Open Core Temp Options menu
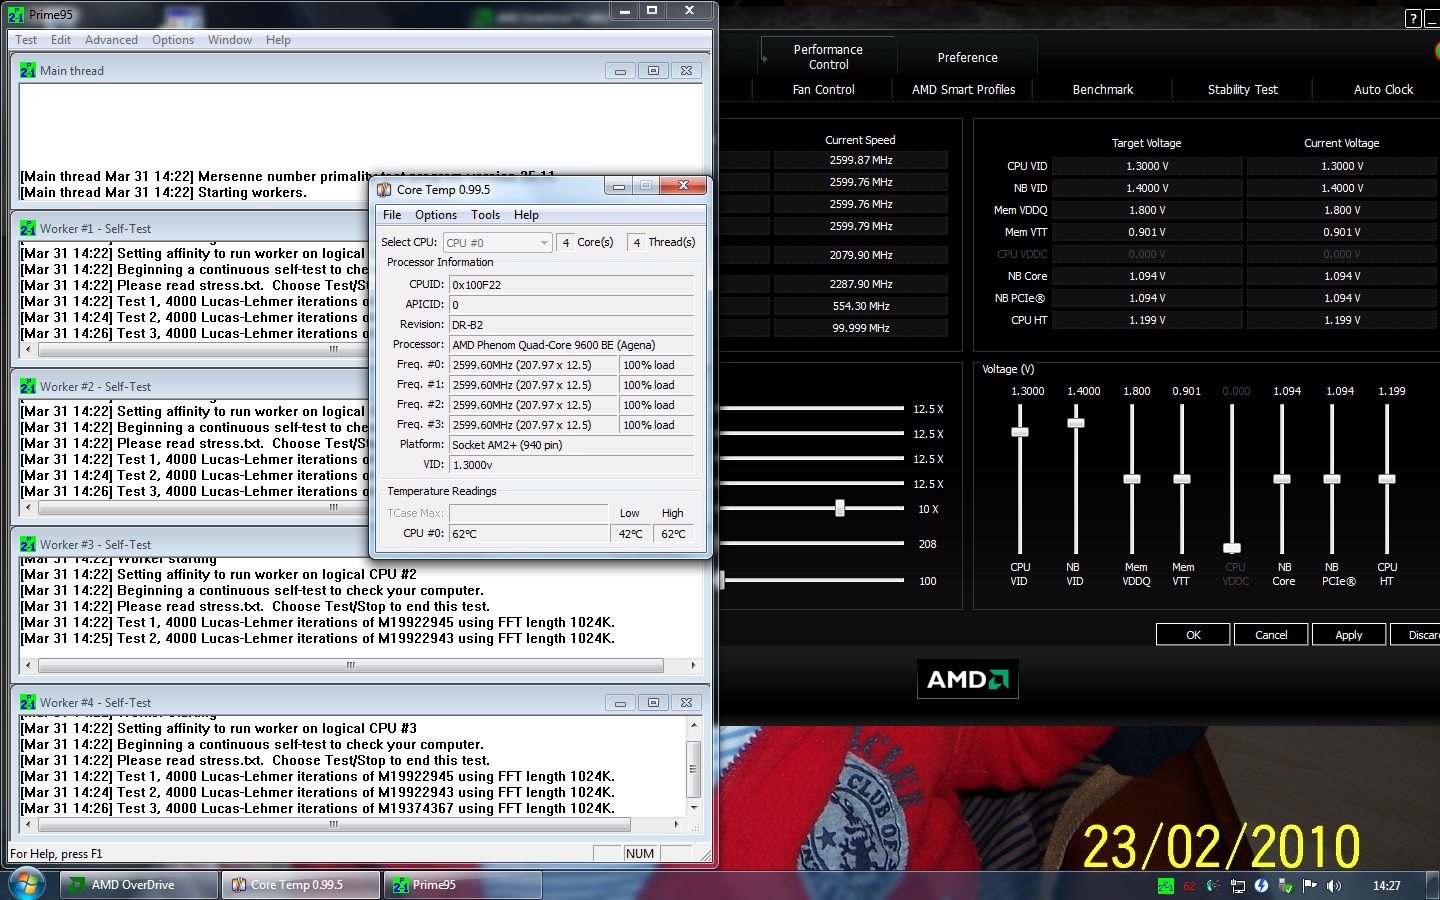Screen dimensions: 1440x900 tap(436, 215)
